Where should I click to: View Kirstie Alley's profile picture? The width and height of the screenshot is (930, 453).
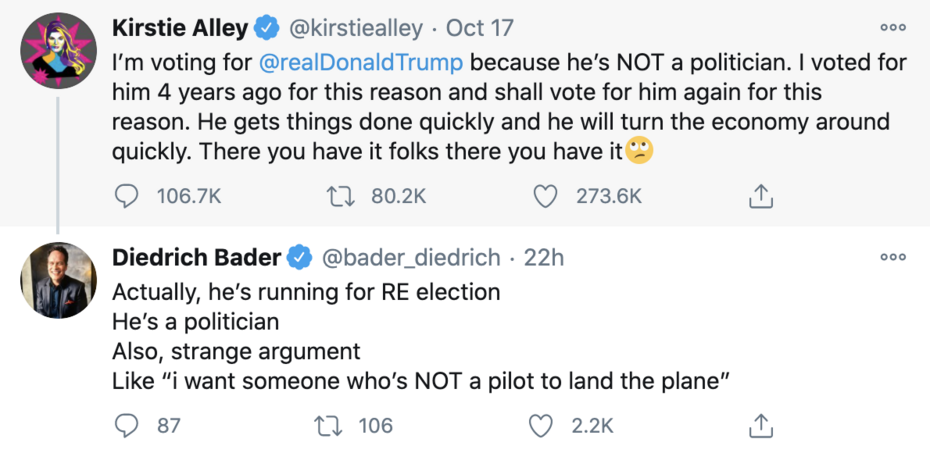59,52
